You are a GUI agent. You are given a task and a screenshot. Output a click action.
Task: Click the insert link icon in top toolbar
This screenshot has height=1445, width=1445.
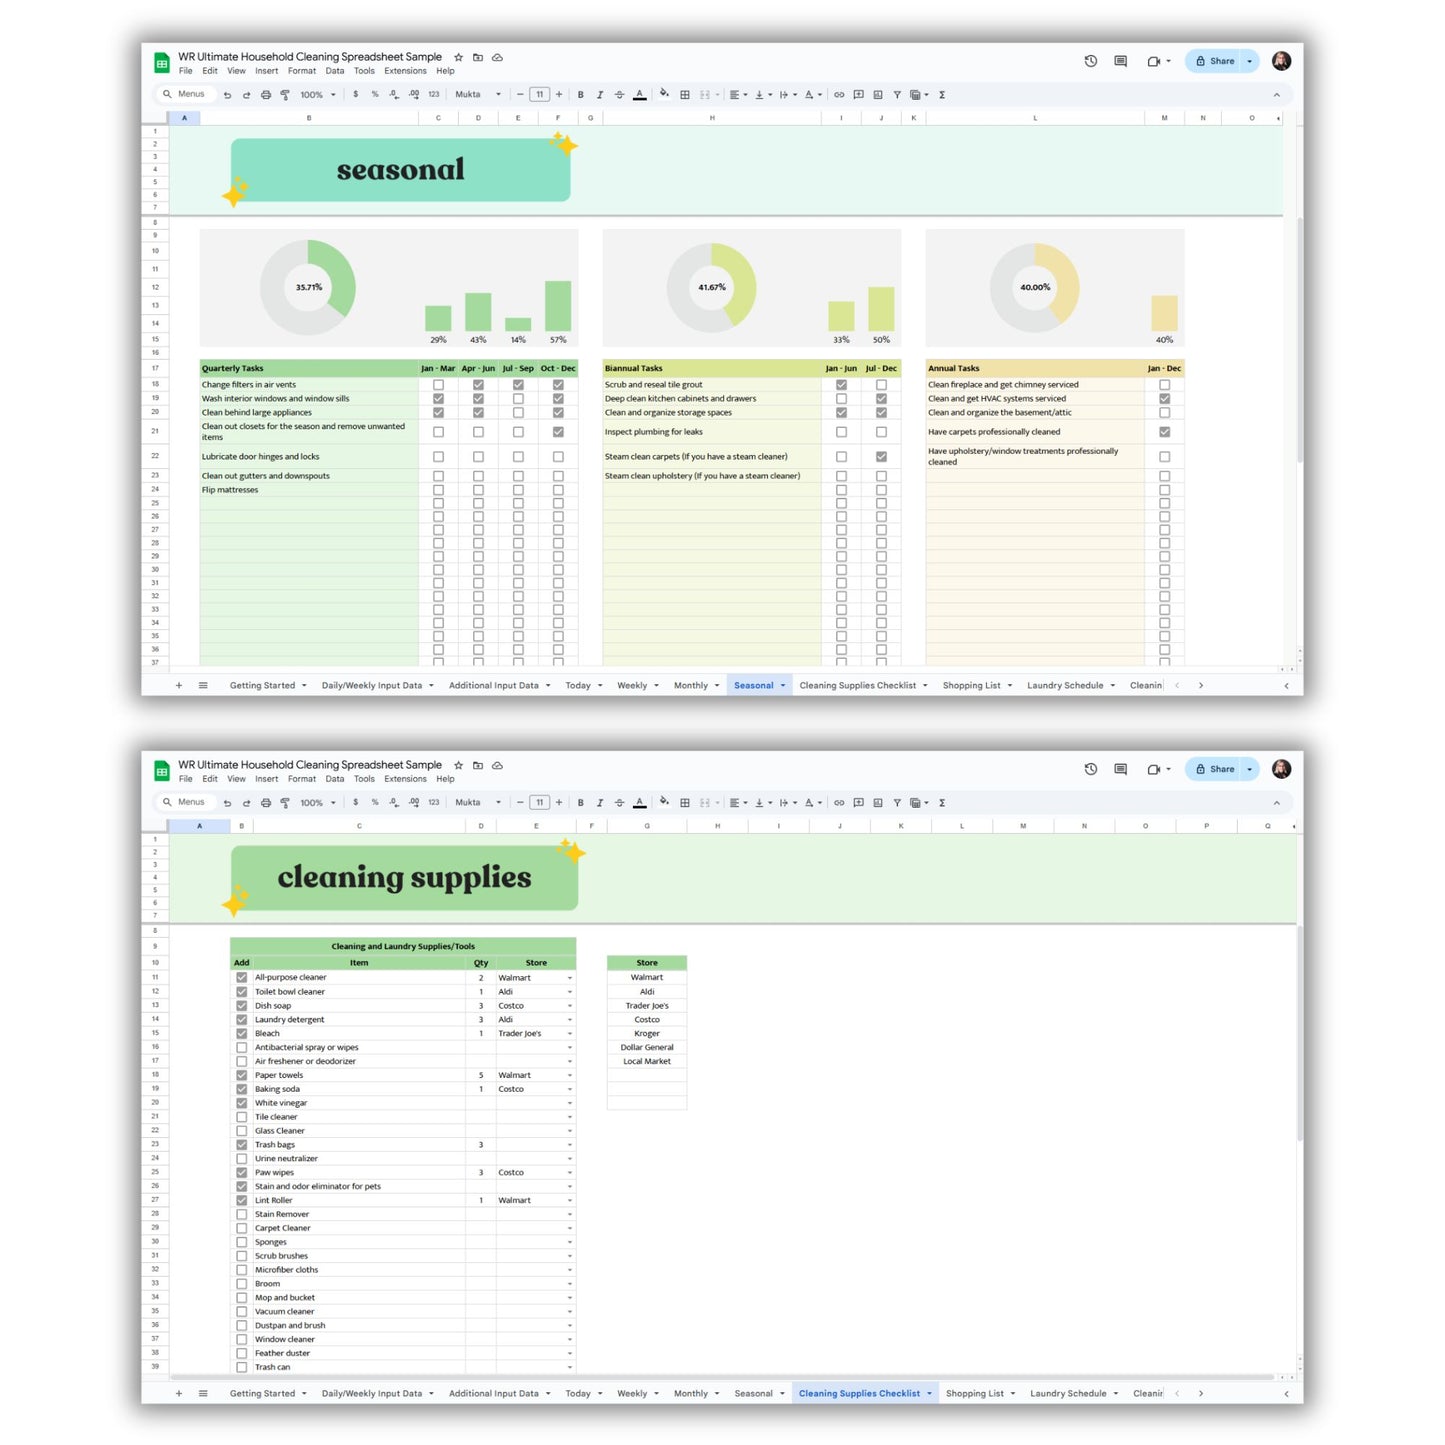839,95
